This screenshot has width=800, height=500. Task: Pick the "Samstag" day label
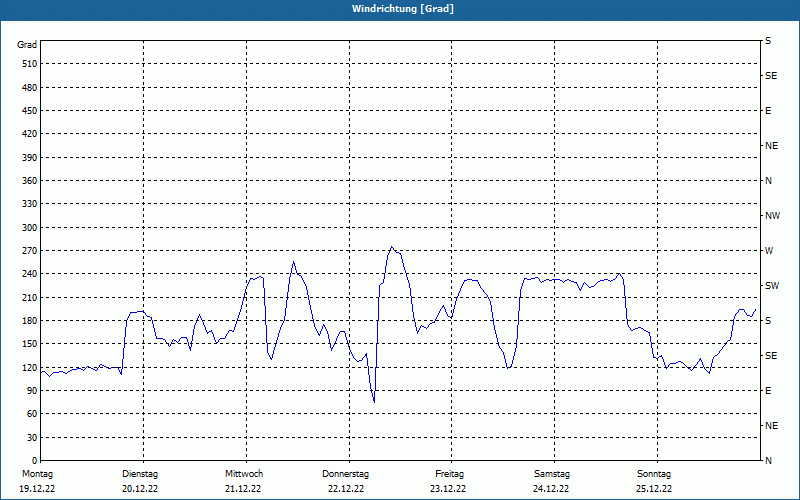click(x=552, y=474)
